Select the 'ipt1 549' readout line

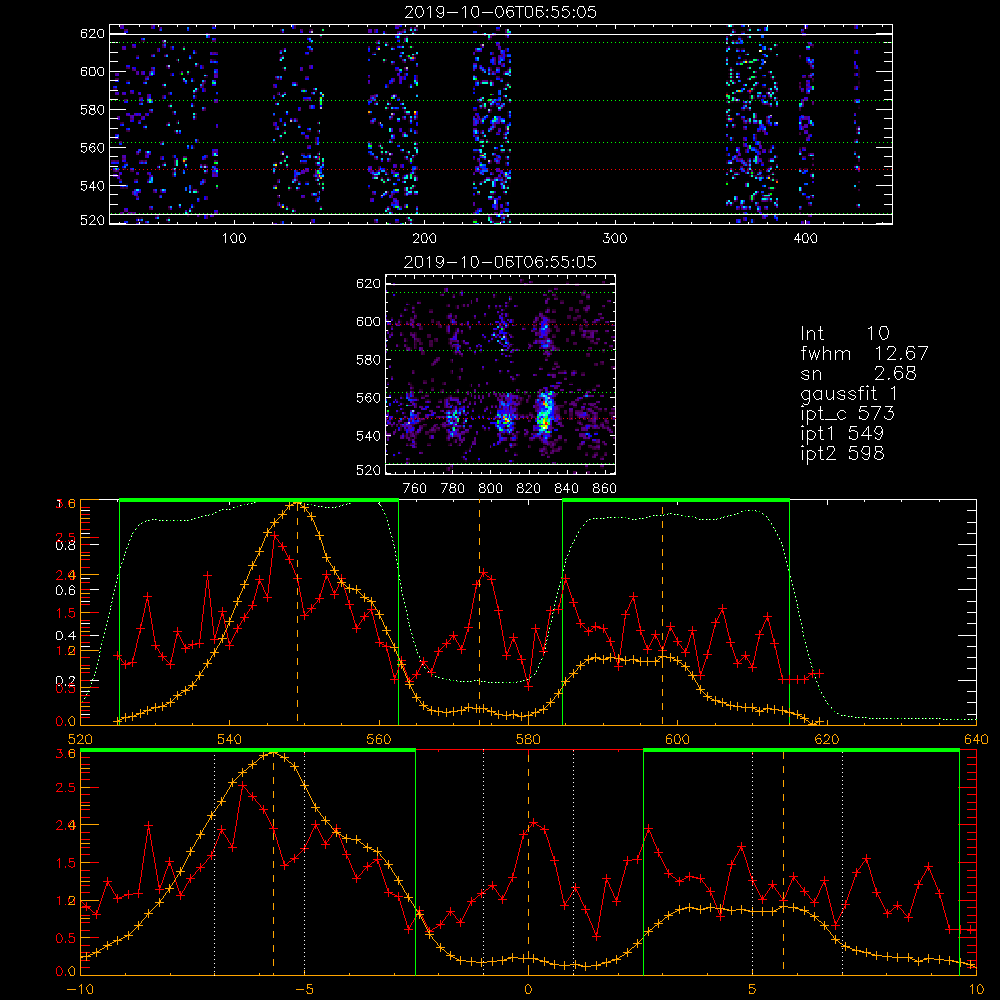pyautogui.click(x=842, y=434)
